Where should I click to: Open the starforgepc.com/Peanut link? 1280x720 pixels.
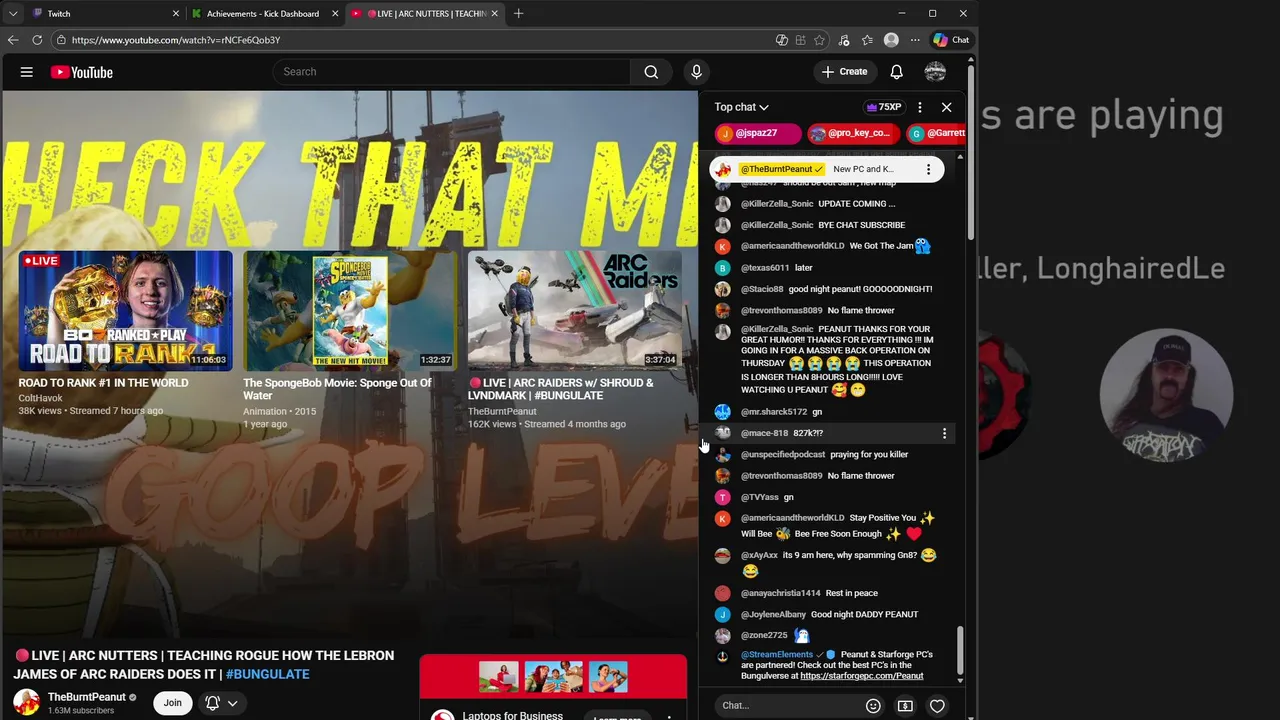point(862,676)
